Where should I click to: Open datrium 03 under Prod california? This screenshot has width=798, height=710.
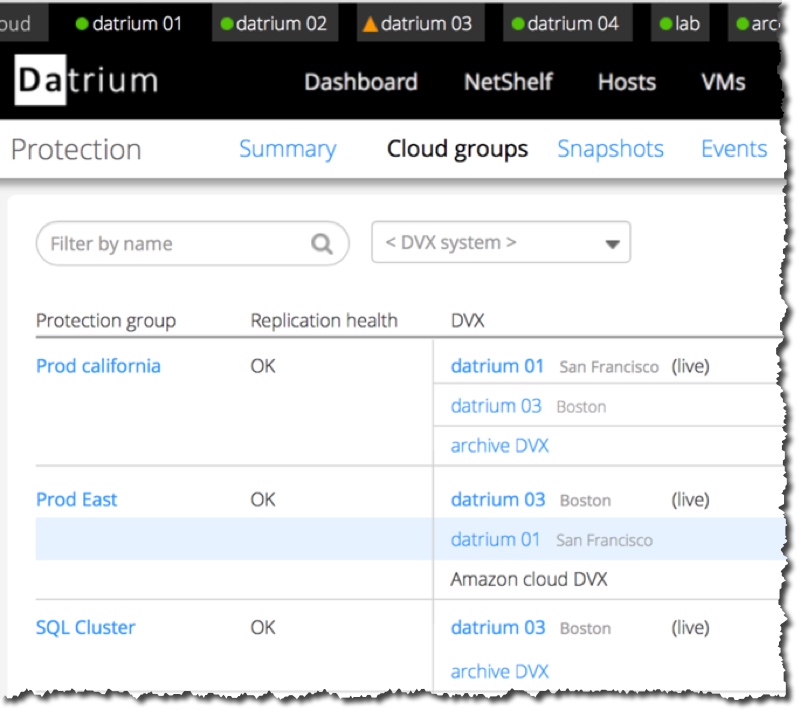point(496,406)
